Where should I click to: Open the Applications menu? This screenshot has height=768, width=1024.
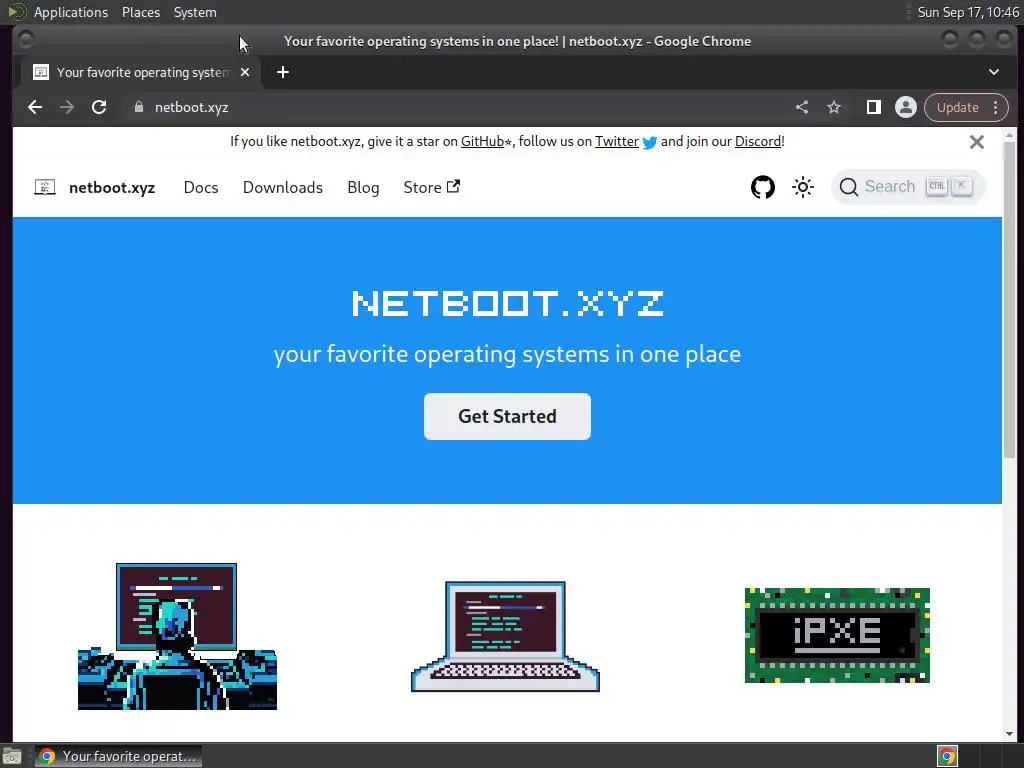[71, 12]
